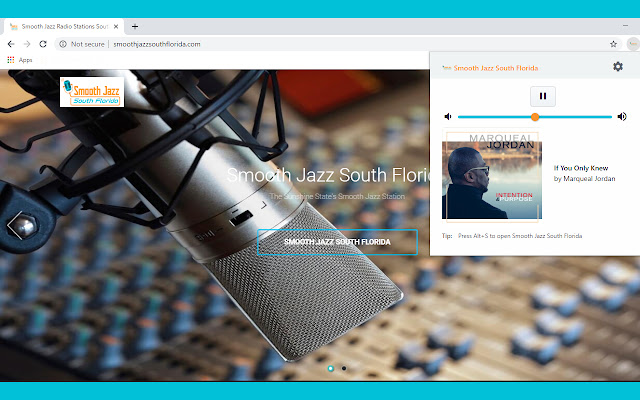The width and height of the screenshot is (640, 400).
Task: Reload the current page
Action: point(43,44)
